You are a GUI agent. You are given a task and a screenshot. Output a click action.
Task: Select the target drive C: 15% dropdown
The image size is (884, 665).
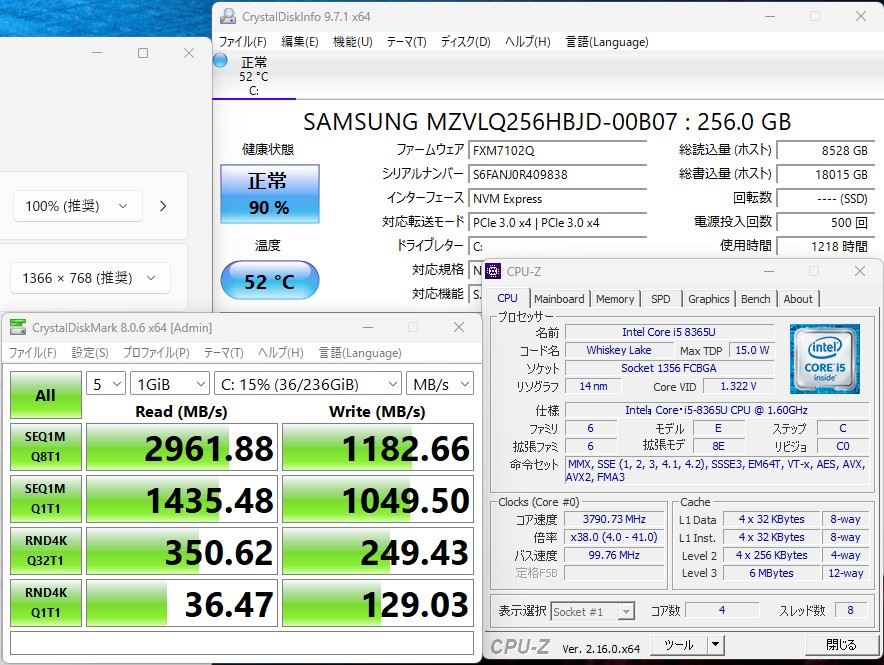pos(307,384)
